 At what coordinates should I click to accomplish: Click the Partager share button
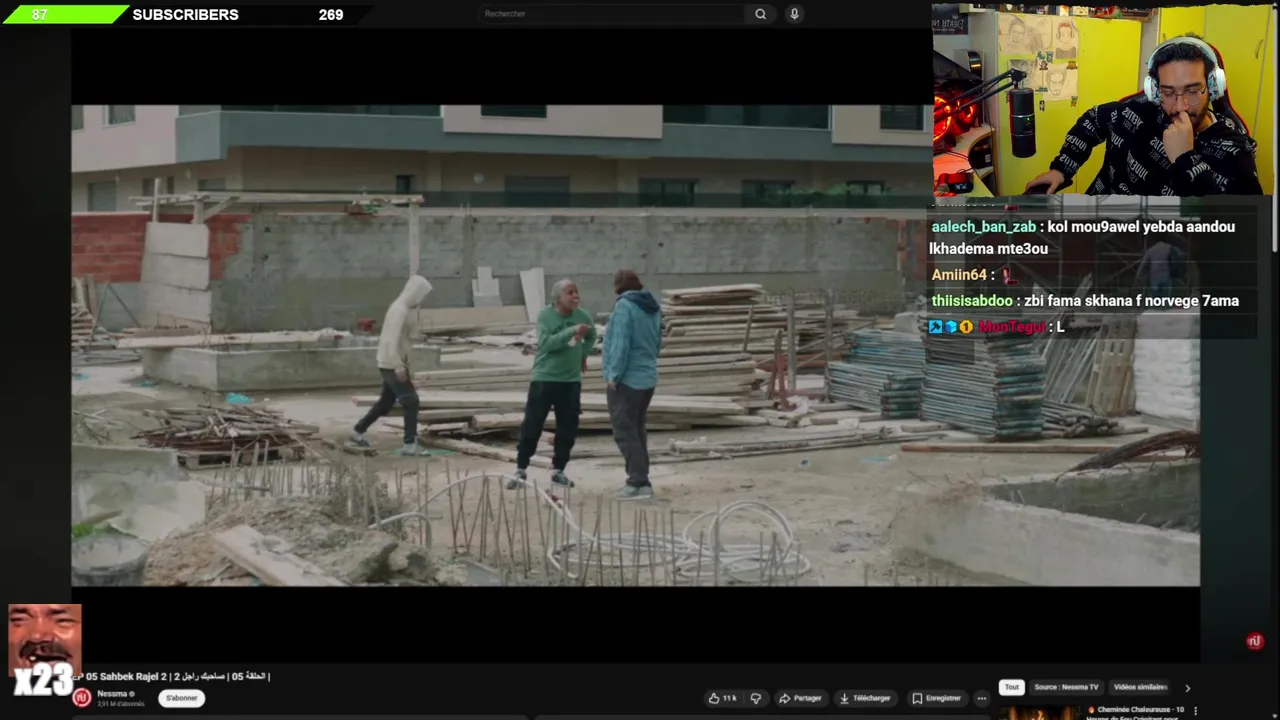tap(800, 698)
